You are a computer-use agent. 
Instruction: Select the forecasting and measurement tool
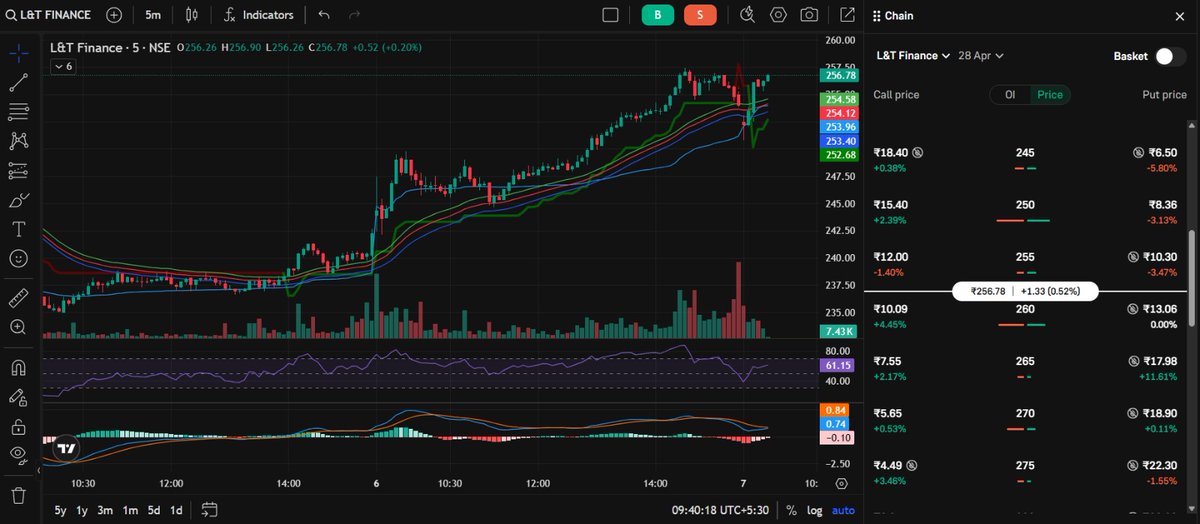(x=17, y=171)
